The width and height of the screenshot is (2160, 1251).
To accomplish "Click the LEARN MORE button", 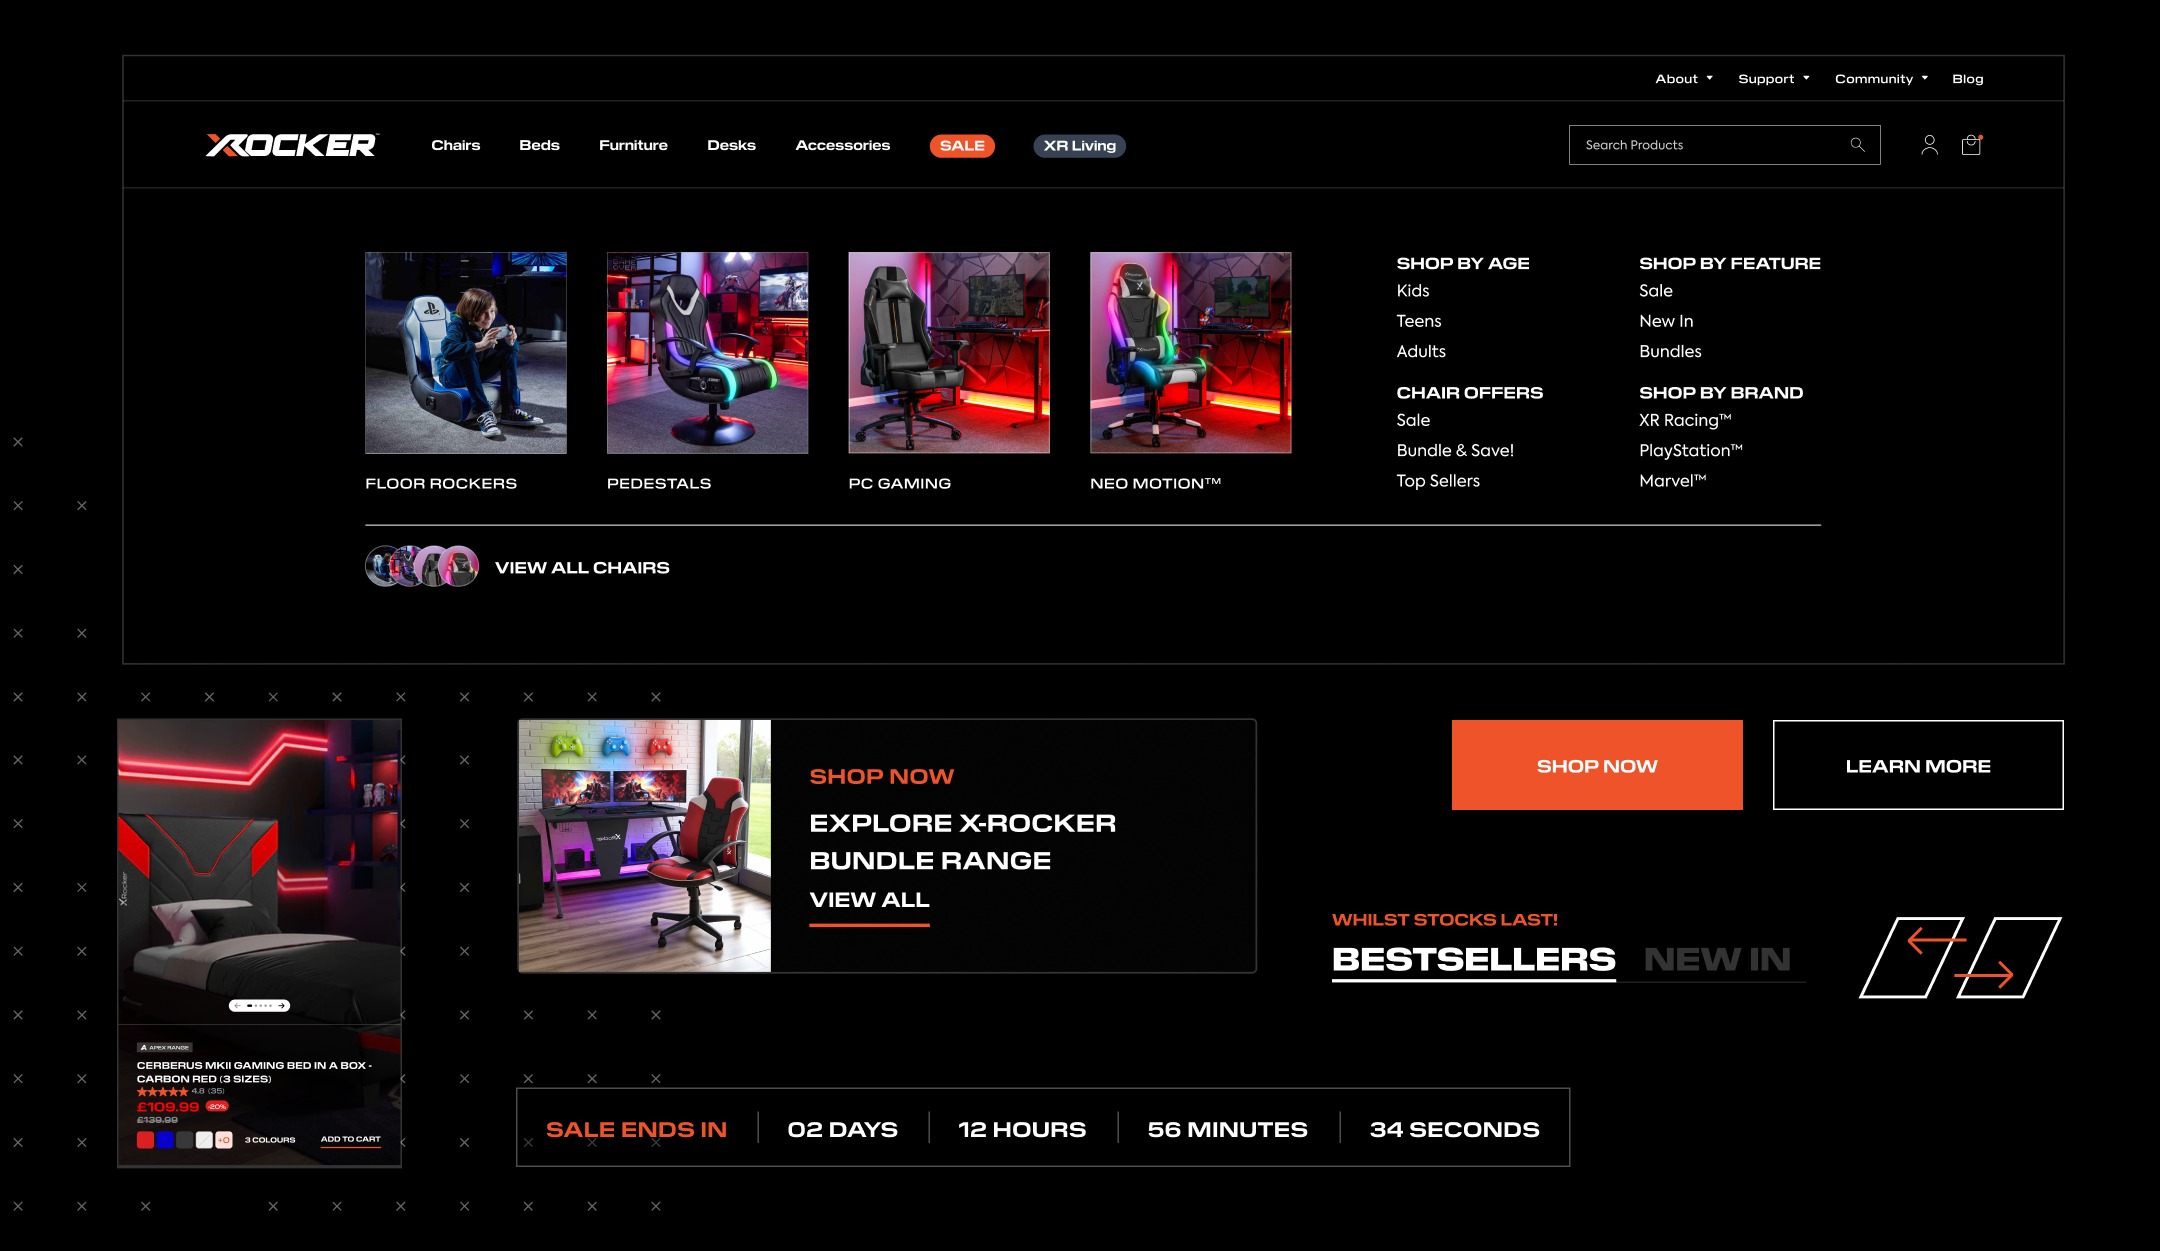I will click(x=1918, y=765).
